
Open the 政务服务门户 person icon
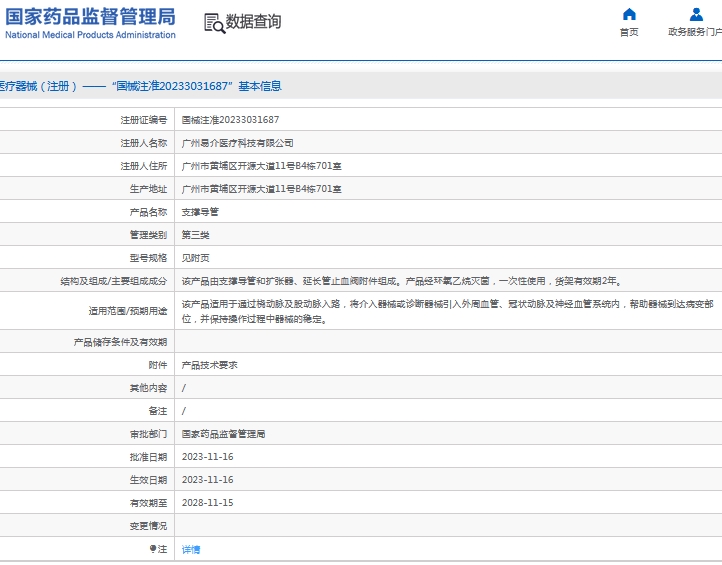[x=696, y=14]
